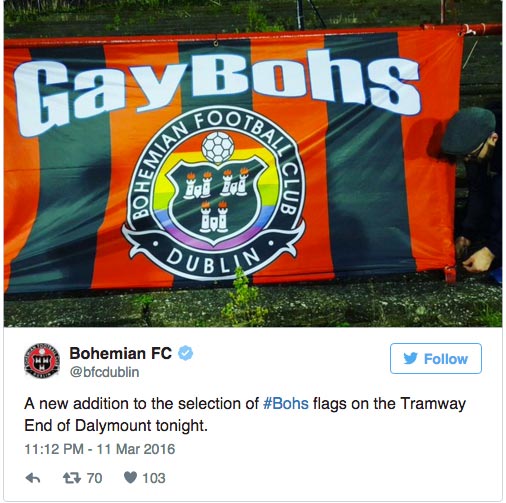Open the GayBohs flag photo
This screenshot has width=506, height=503.
[x=253, y=164]
